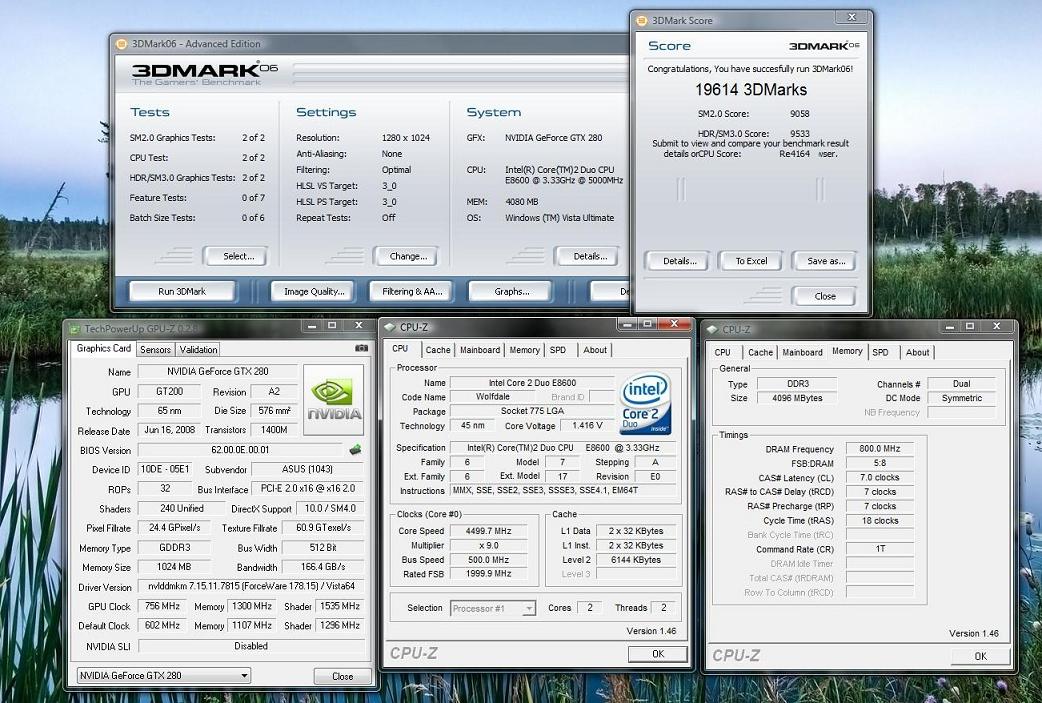
Task: Click the Level 2 cache value 6144 KBytes
Action: pyautogui.click(x=635, y=559)
